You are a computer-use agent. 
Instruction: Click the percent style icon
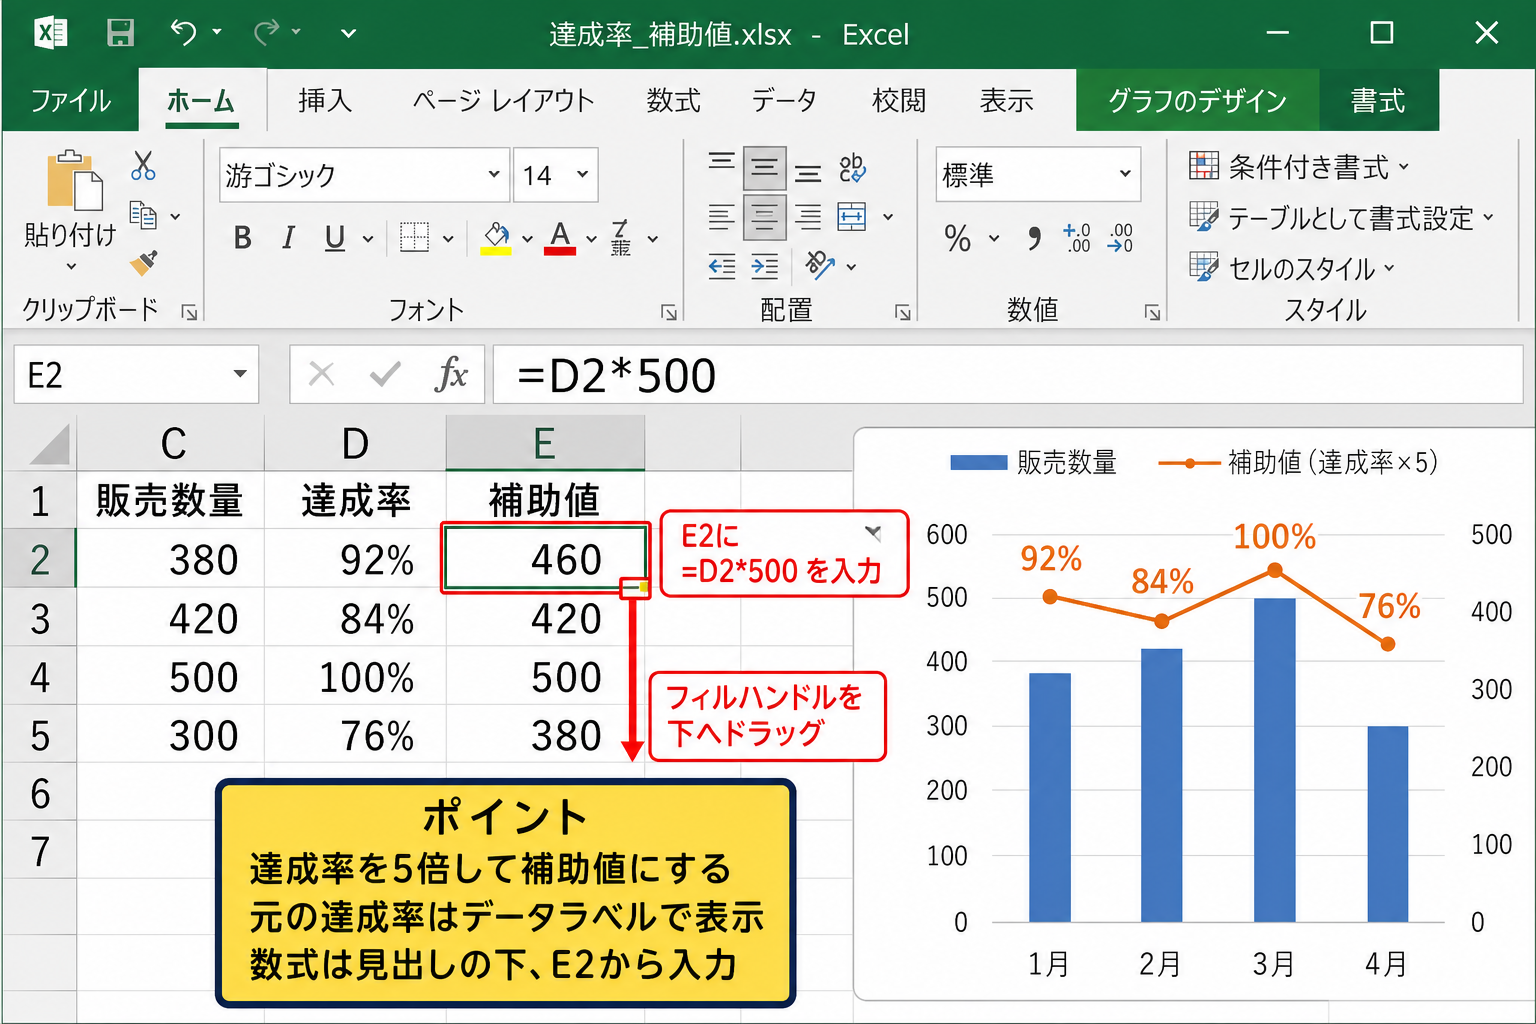(x=958, y=239)
